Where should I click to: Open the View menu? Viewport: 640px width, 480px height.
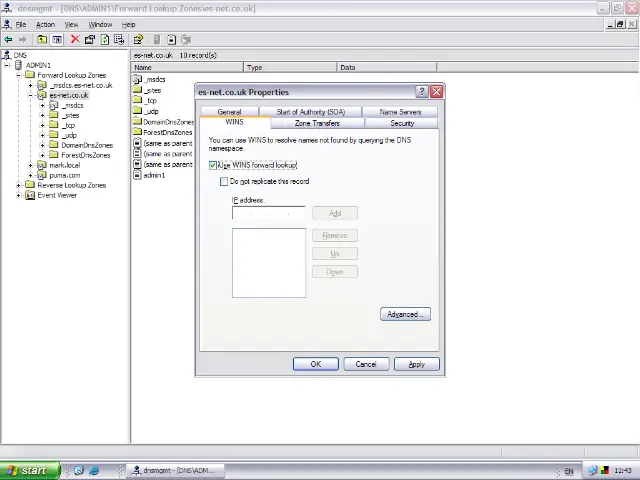[71, 24]
